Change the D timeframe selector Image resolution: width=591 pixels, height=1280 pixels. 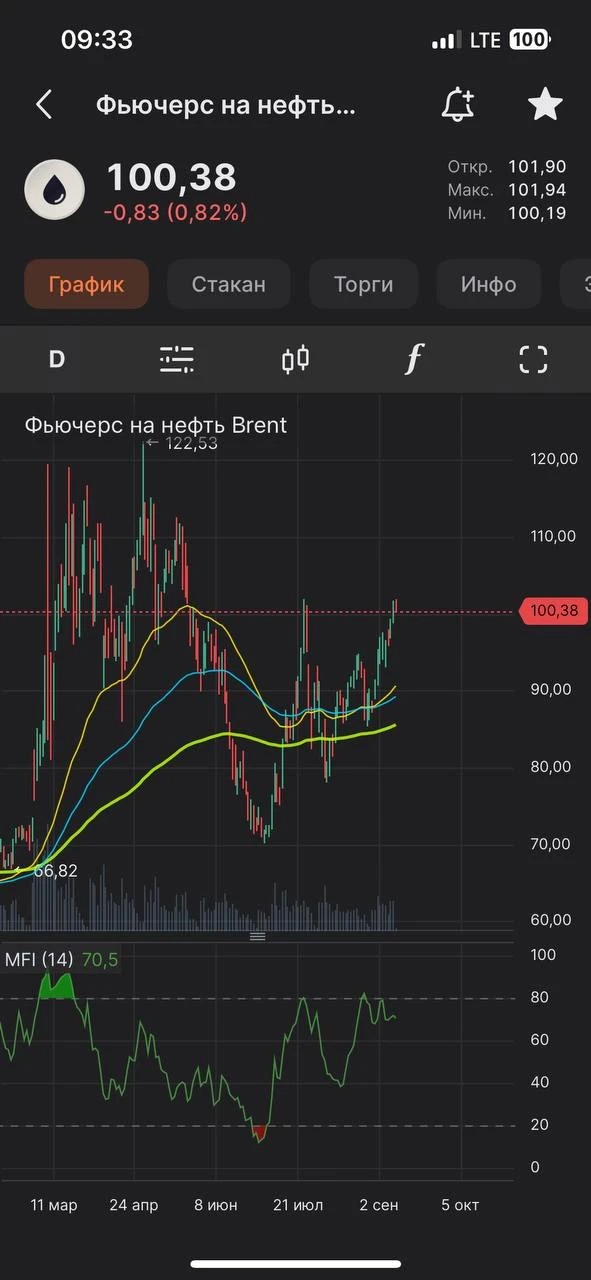coord(57,359)
